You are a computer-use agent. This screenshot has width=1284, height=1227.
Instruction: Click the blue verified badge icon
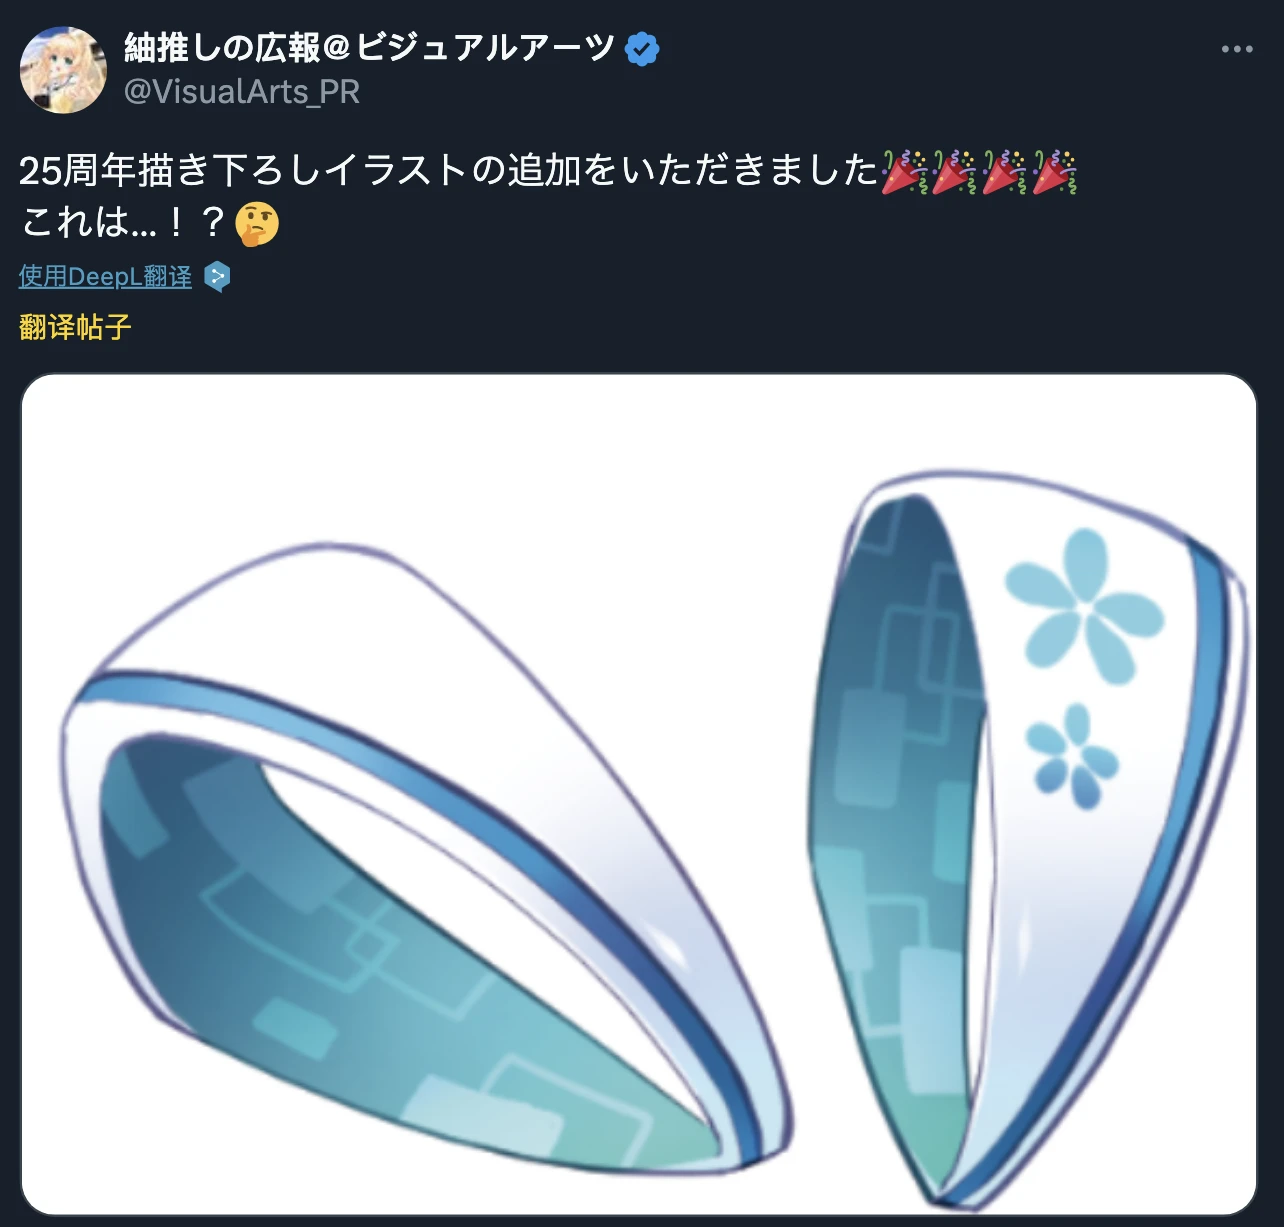click(641, 48)
